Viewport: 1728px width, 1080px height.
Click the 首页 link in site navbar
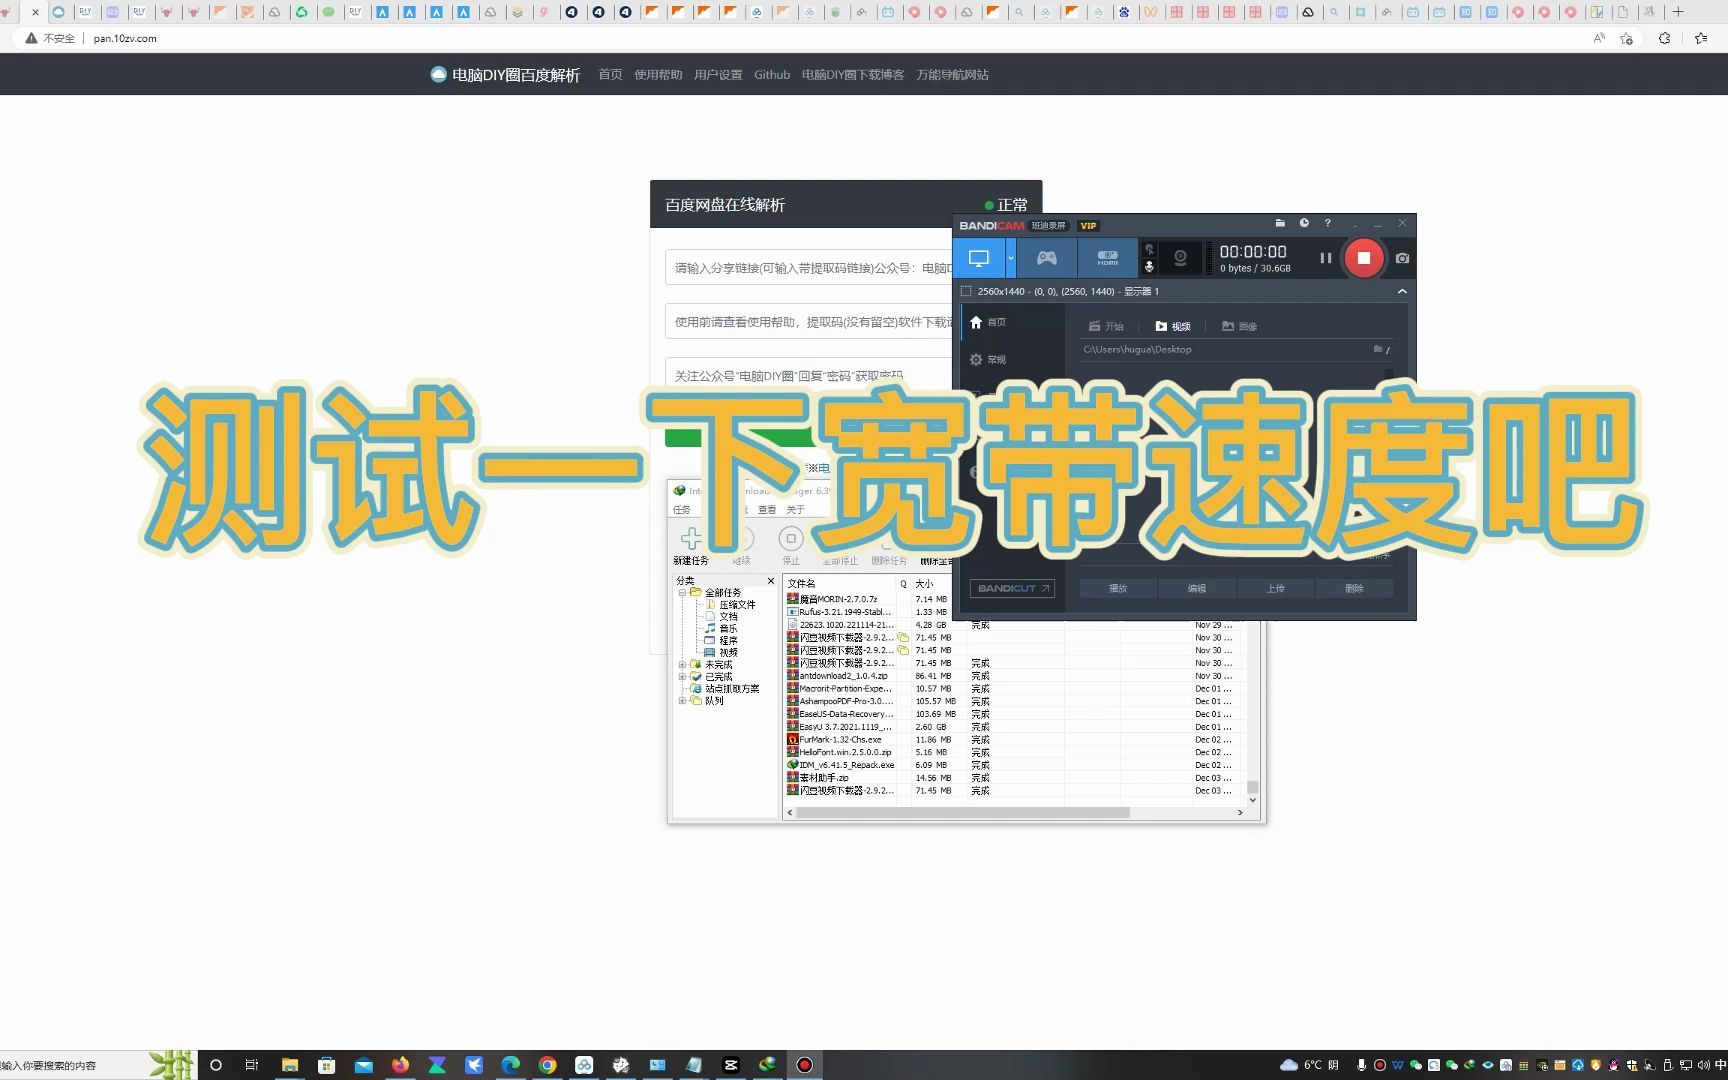pos(610,75)
